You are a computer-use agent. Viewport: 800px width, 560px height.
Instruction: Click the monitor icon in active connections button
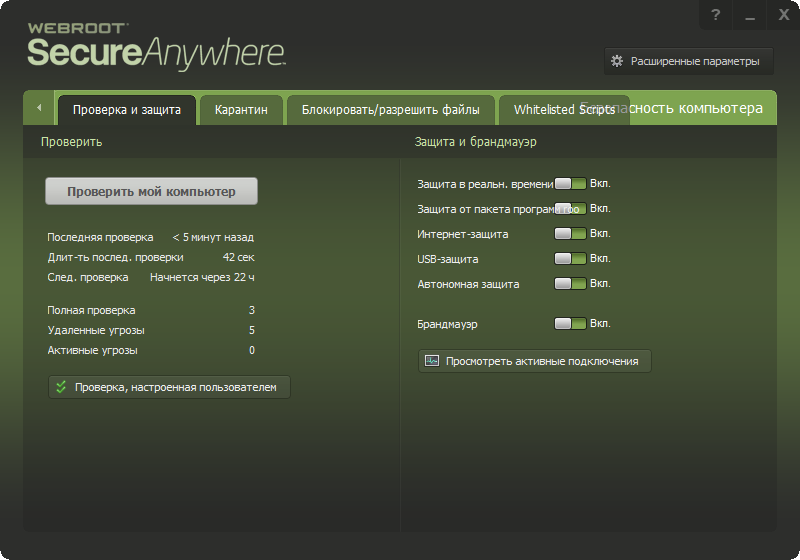[432, 361]
